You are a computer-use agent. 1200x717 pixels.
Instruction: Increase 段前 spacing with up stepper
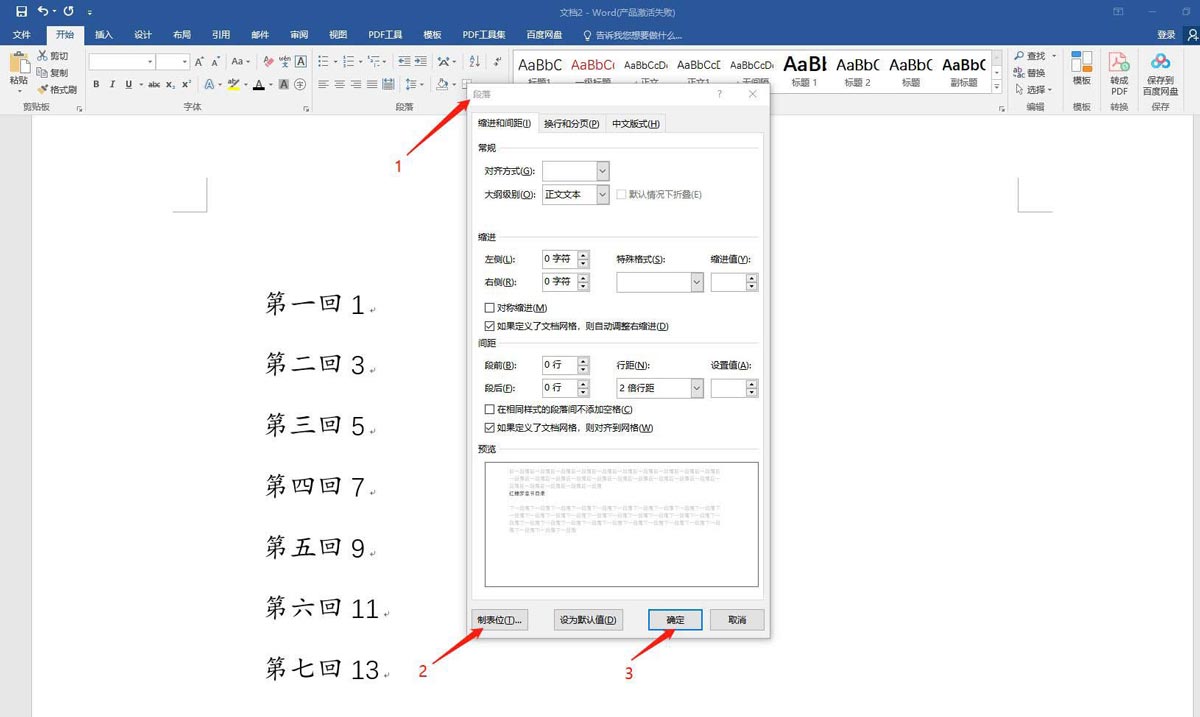point(584,360)
